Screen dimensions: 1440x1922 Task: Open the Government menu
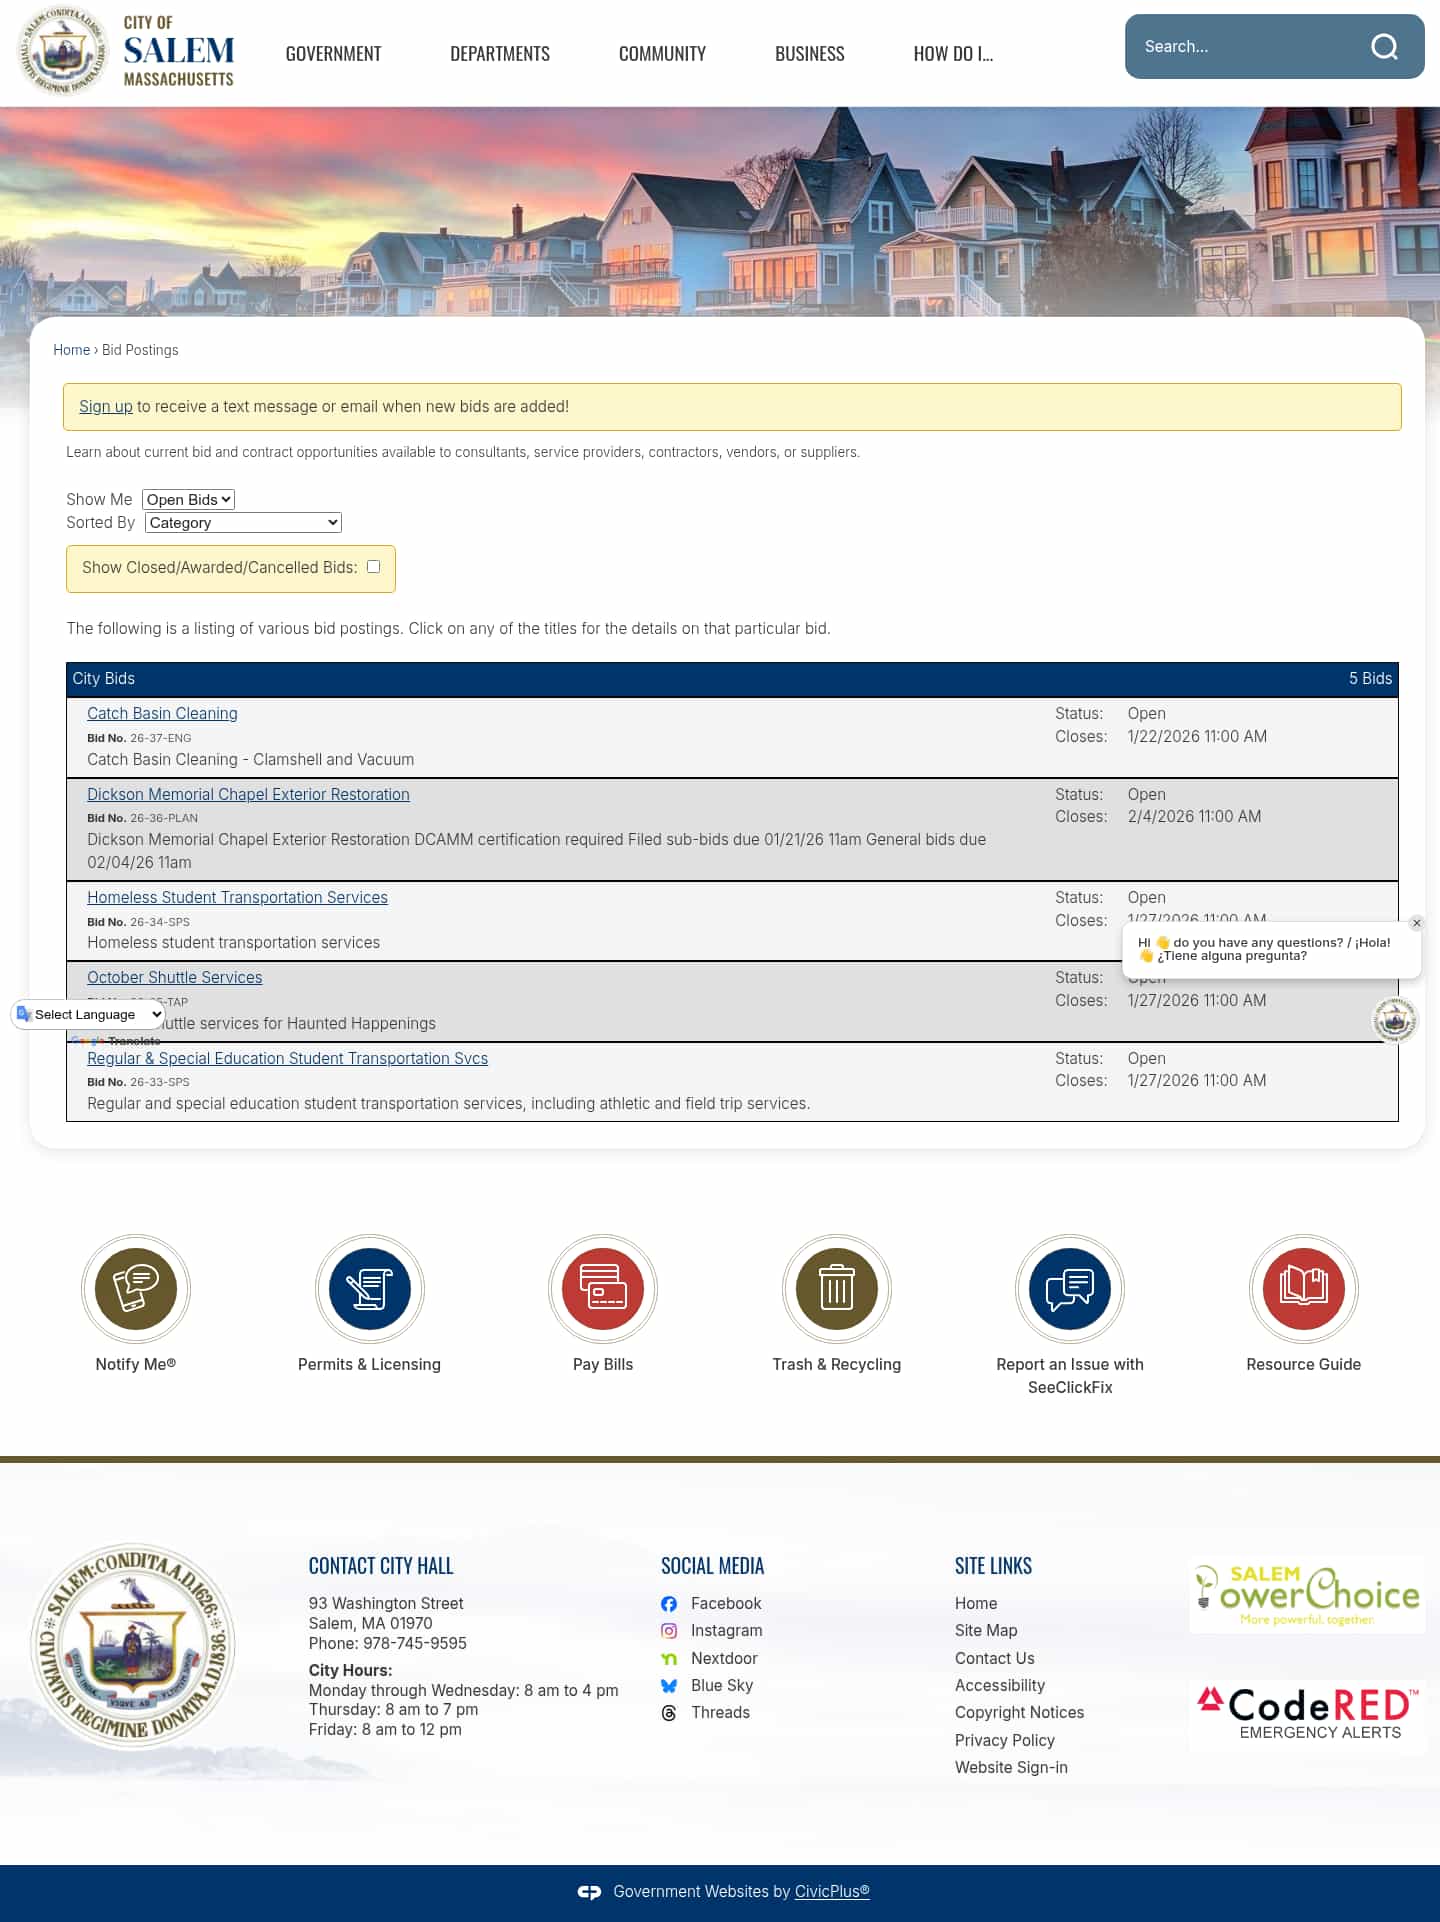(x=333, y=54)
